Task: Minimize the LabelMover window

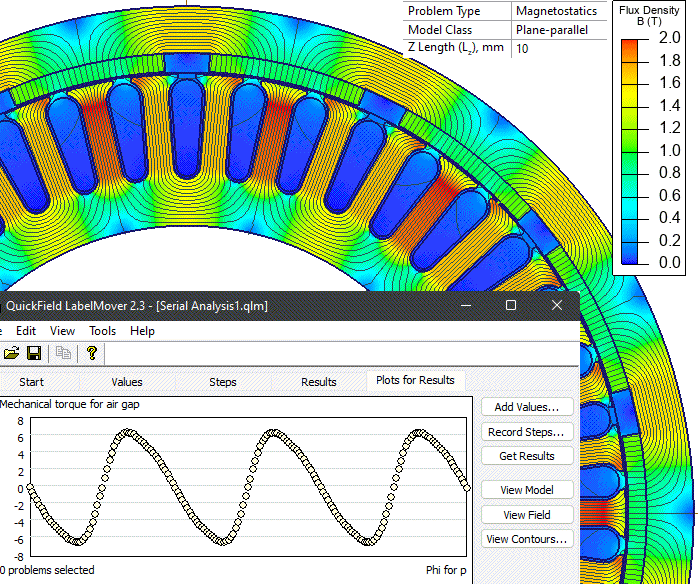Action: (x=466, y=305)
